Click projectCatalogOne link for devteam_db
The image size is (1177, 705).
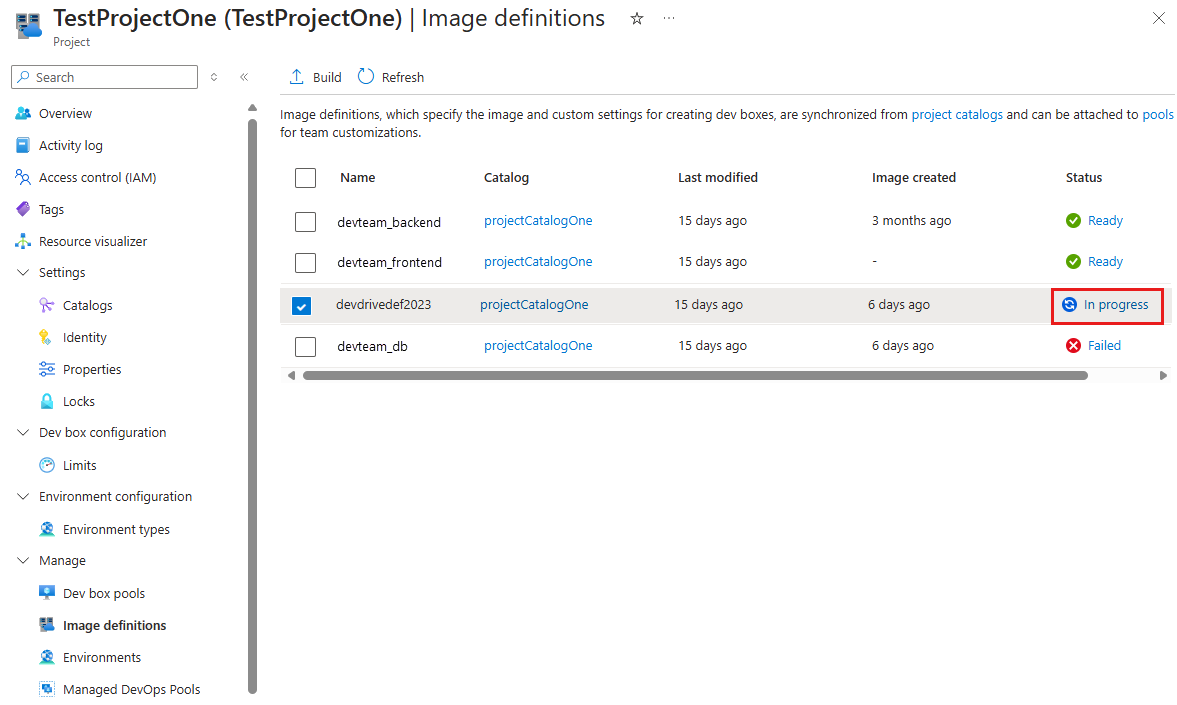[538, 346]
